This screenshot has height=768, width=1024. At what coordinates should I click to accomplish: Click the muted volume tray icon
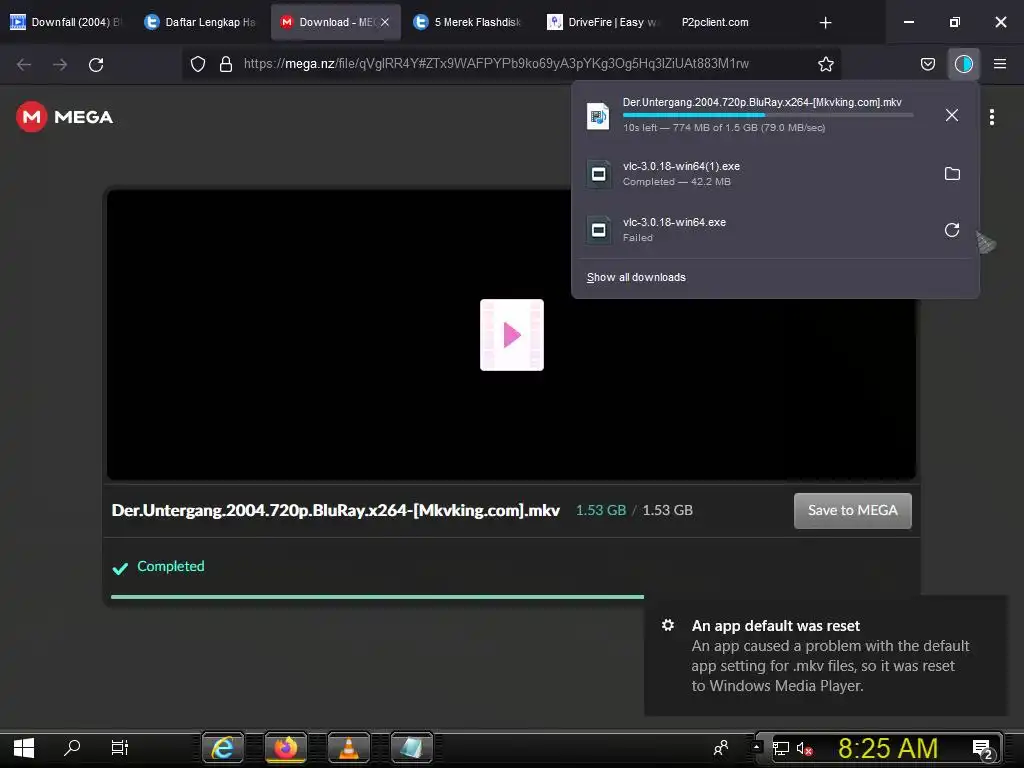pyautogui.click(x=805, y=749)
